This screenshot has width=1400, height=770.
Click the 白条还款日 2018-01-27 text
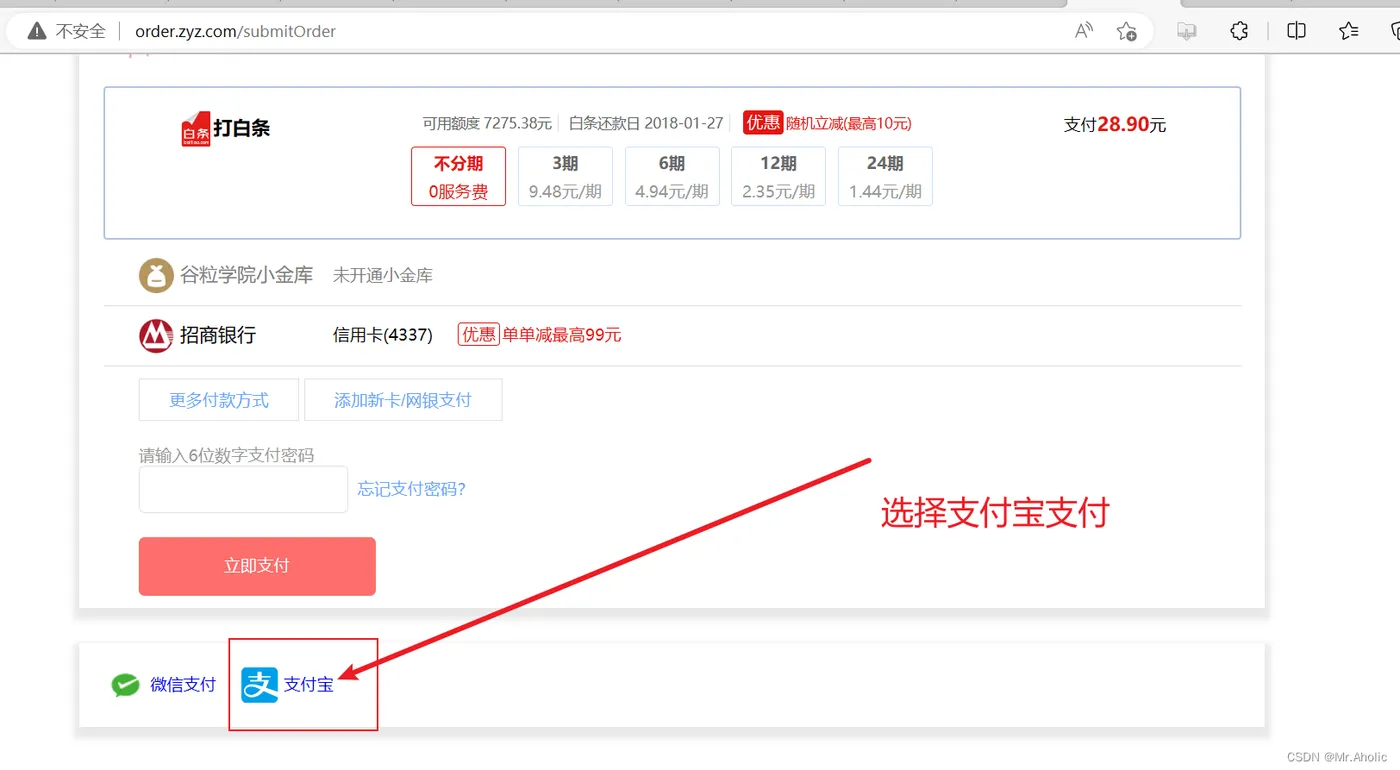(646, 124)
